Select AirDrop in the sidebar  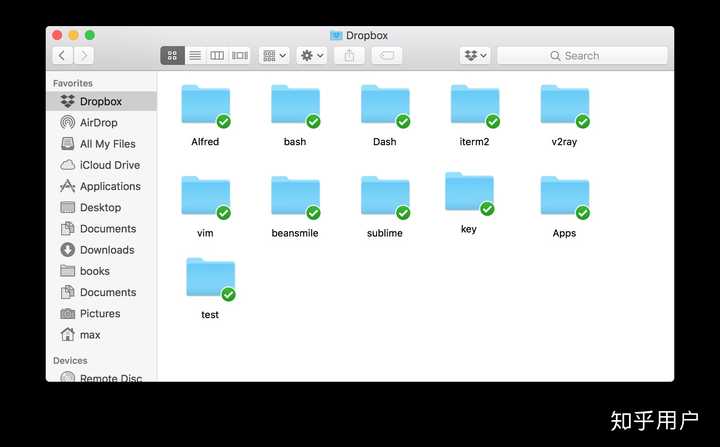(x=101, y=123)
